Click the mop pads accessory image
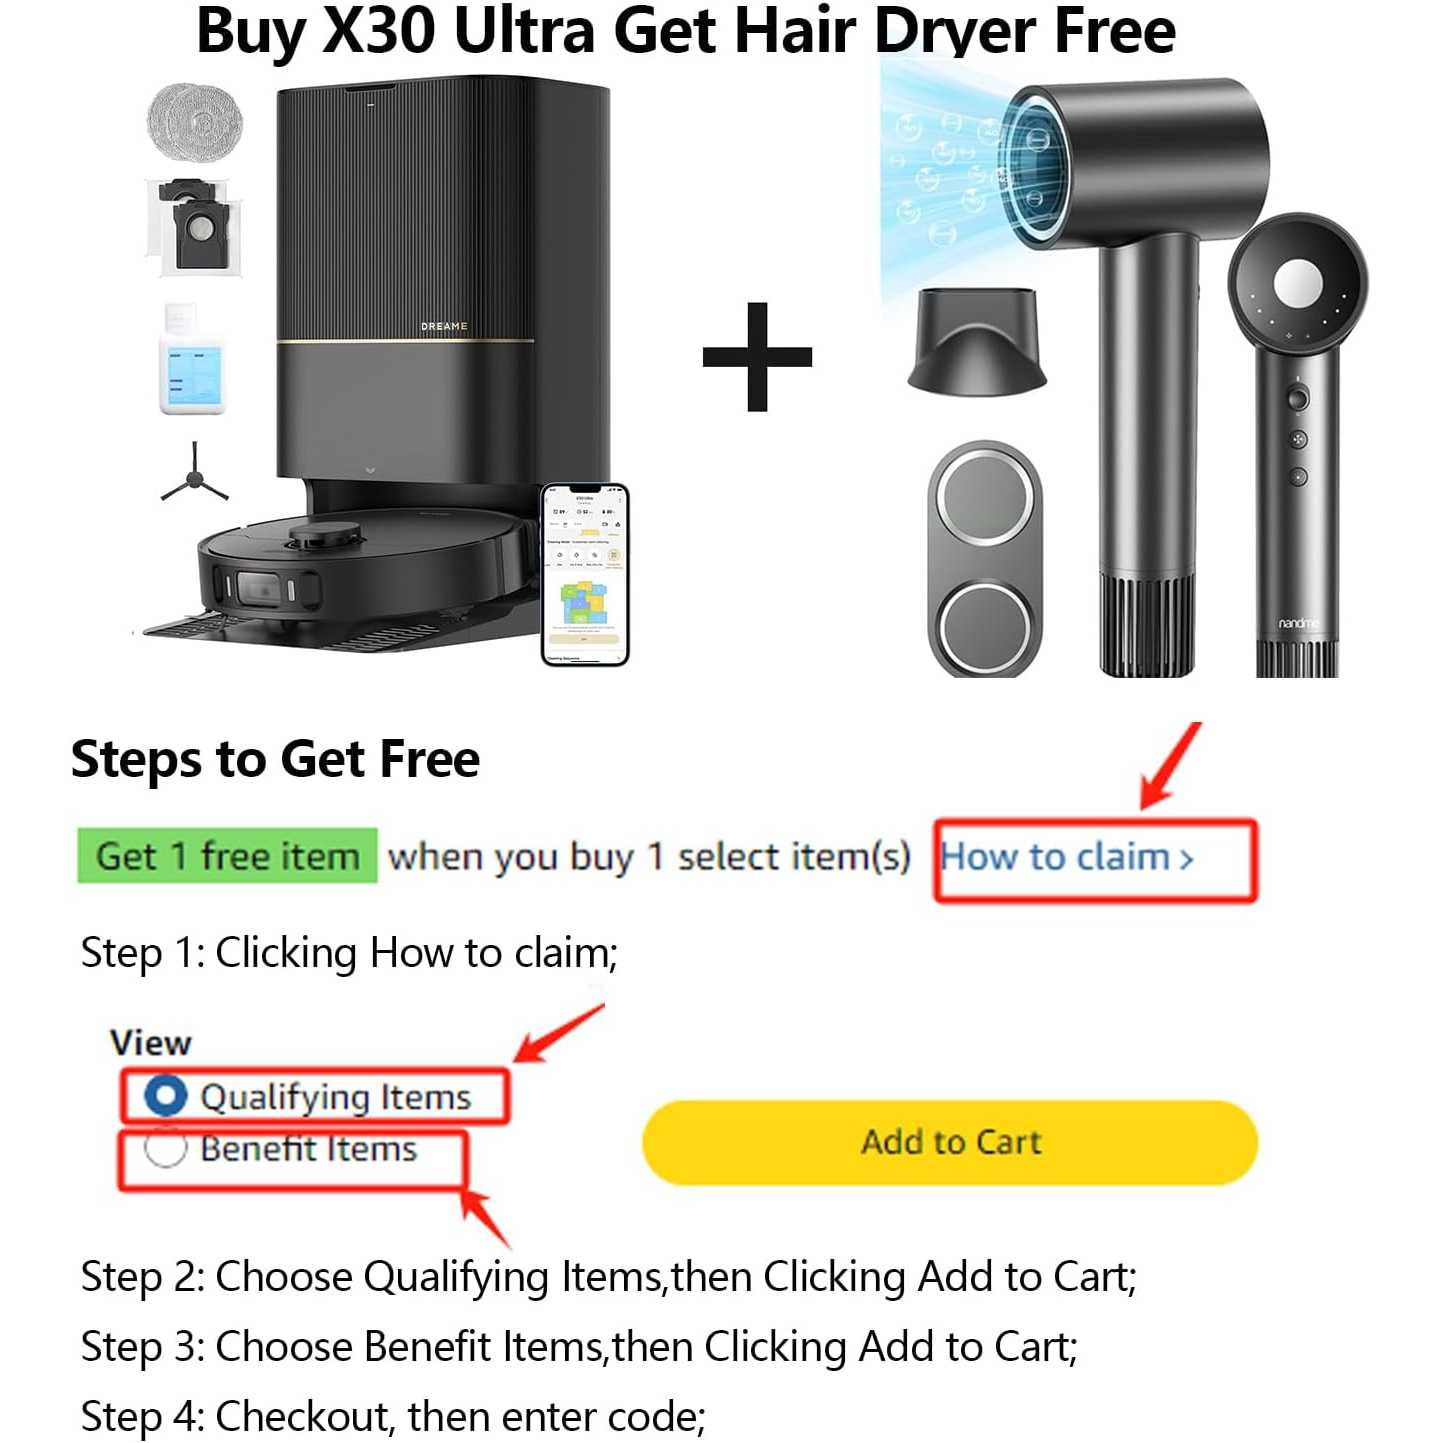1443x1443 pixels. 195,121
